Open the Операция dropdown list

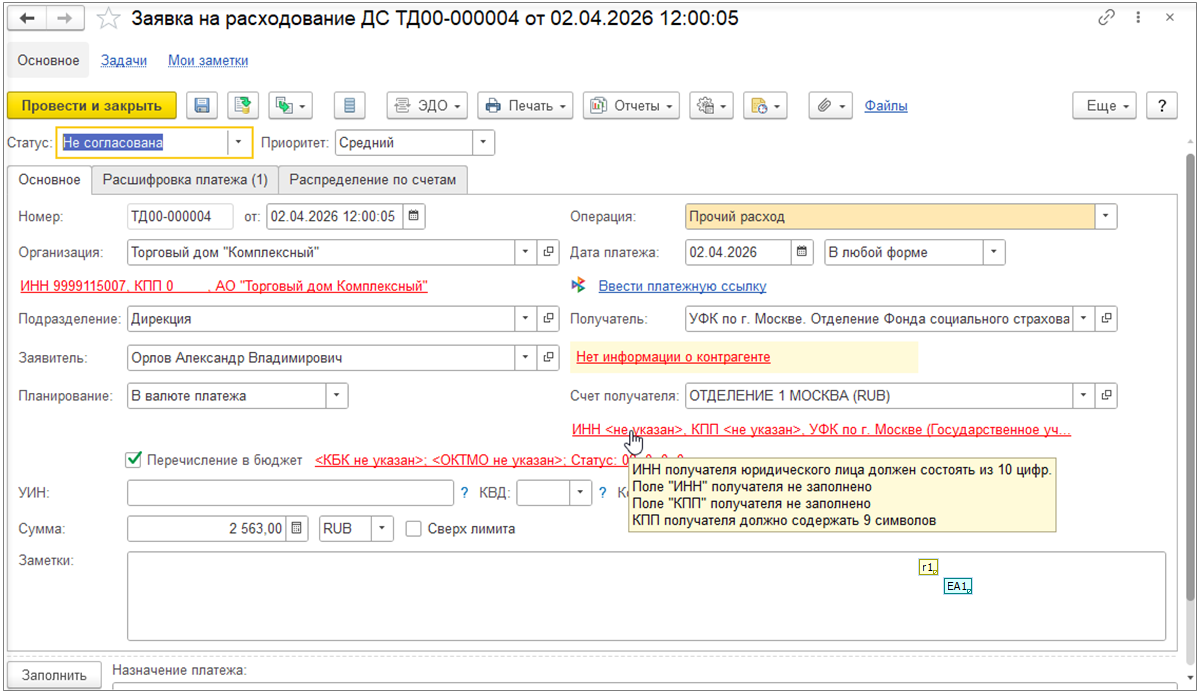point(1105,216)
